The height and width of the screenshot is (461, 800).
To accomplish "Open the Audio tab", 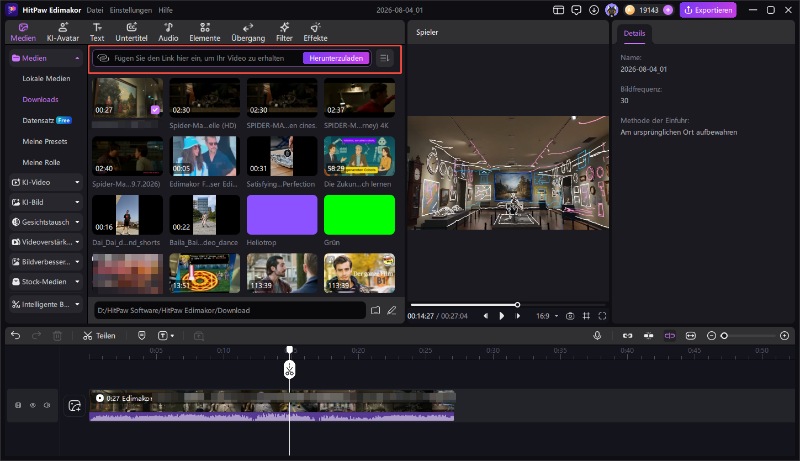I will [168, 32].
